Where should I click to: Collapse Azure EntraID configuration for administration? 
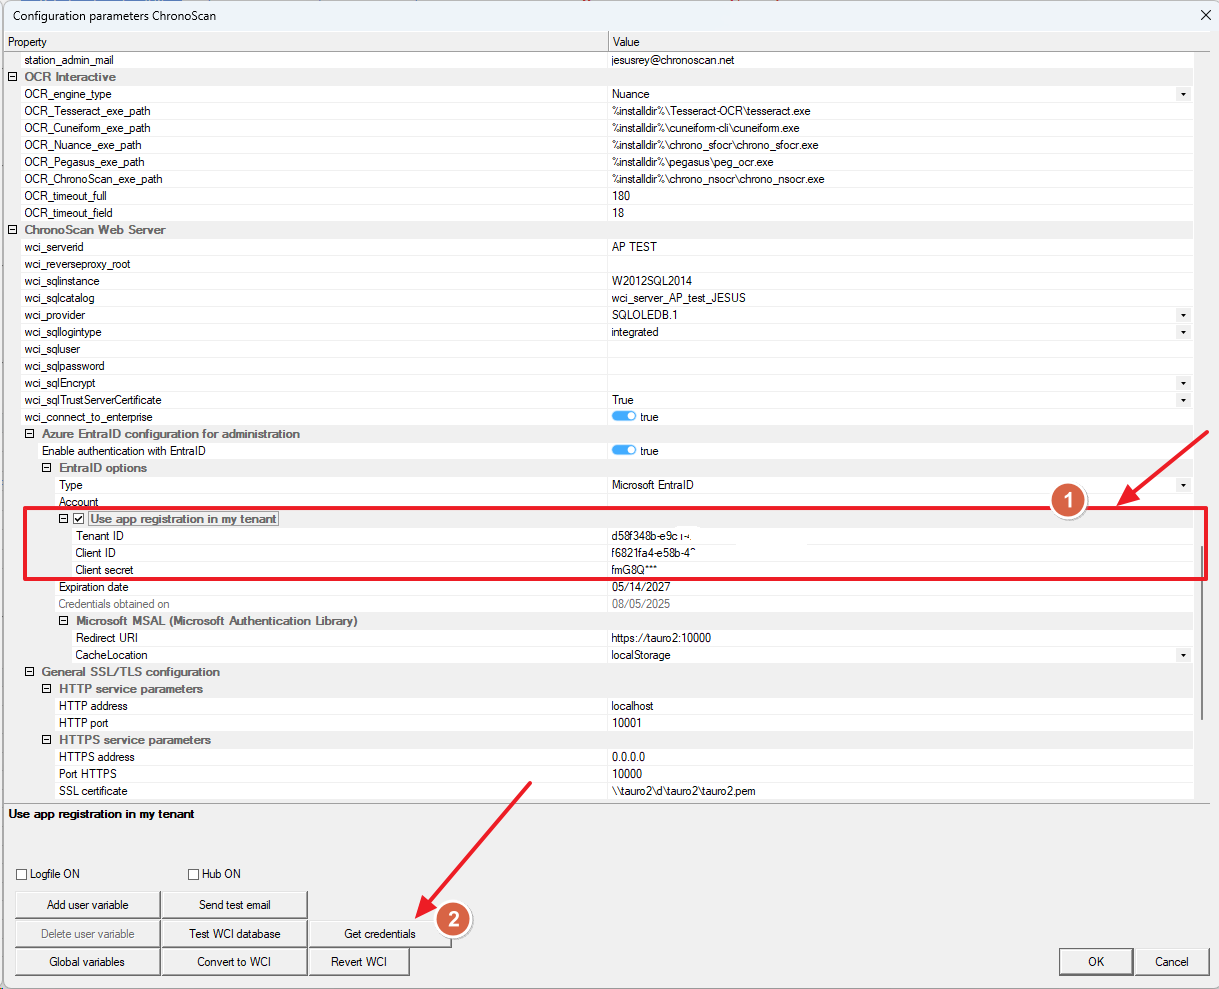pos(30,434)
